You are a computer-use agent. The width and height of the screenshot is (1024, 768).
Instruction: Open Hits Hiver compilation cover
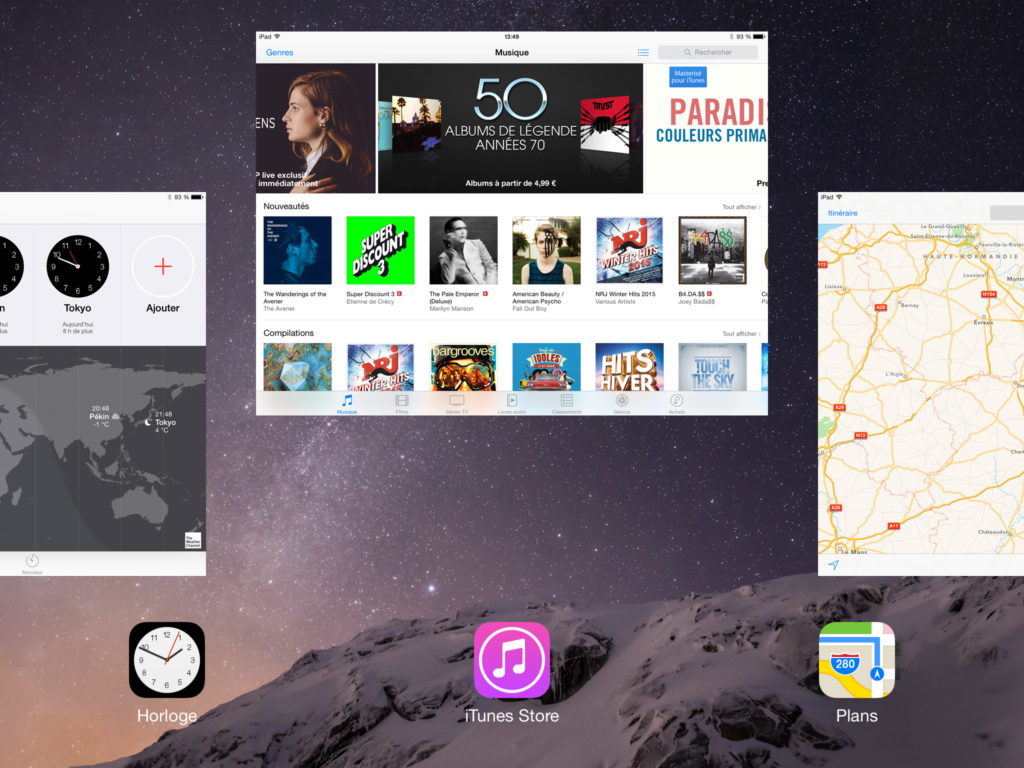click(x=629, y=367)
